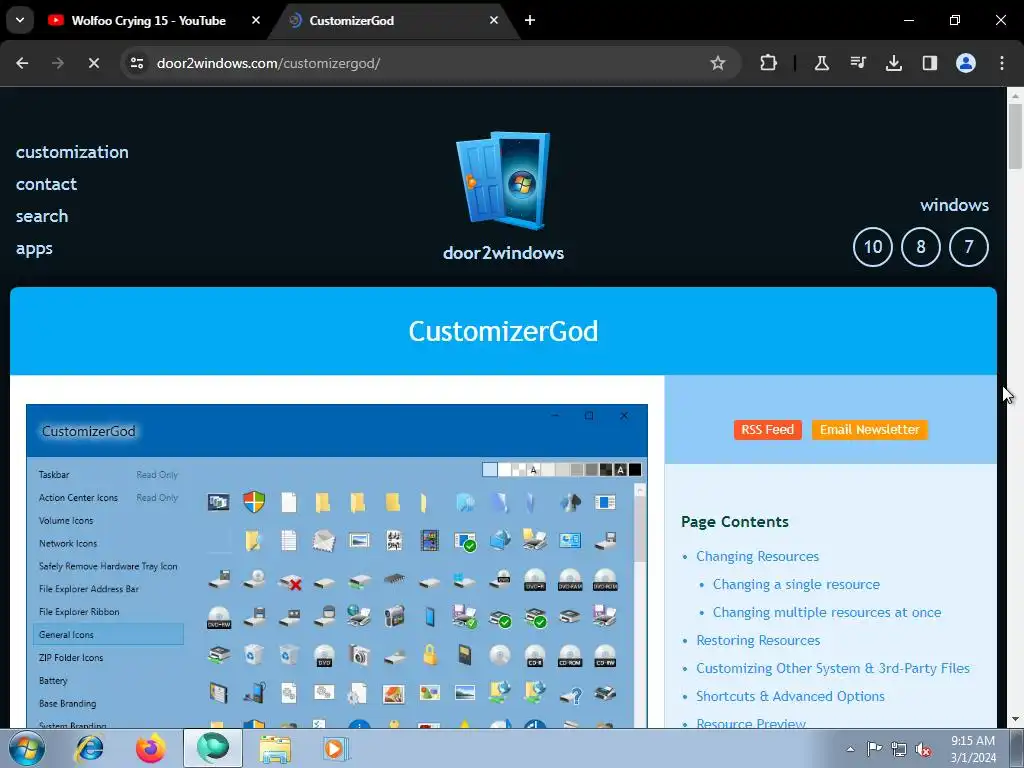
Task: Open Windows Media Player on taskbar
Action: tap(336, 748)
